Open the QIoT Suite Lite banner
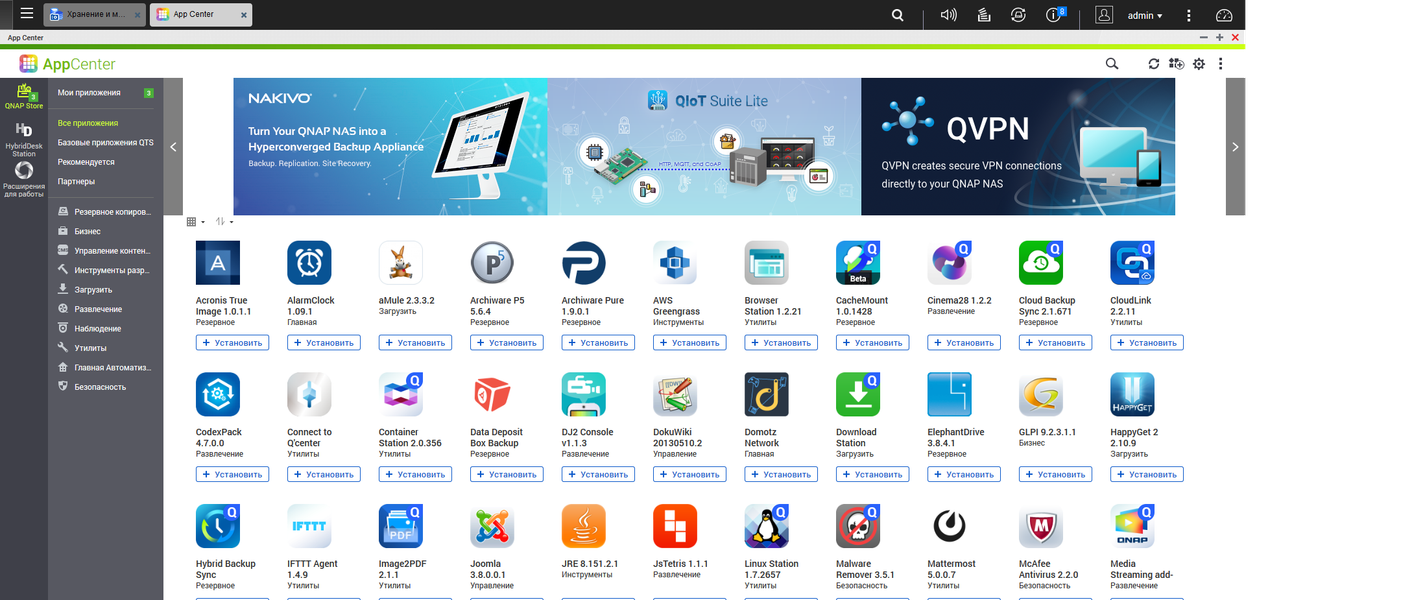The width and height of the screenshot is (1401, 600). (x=704, y=146)
